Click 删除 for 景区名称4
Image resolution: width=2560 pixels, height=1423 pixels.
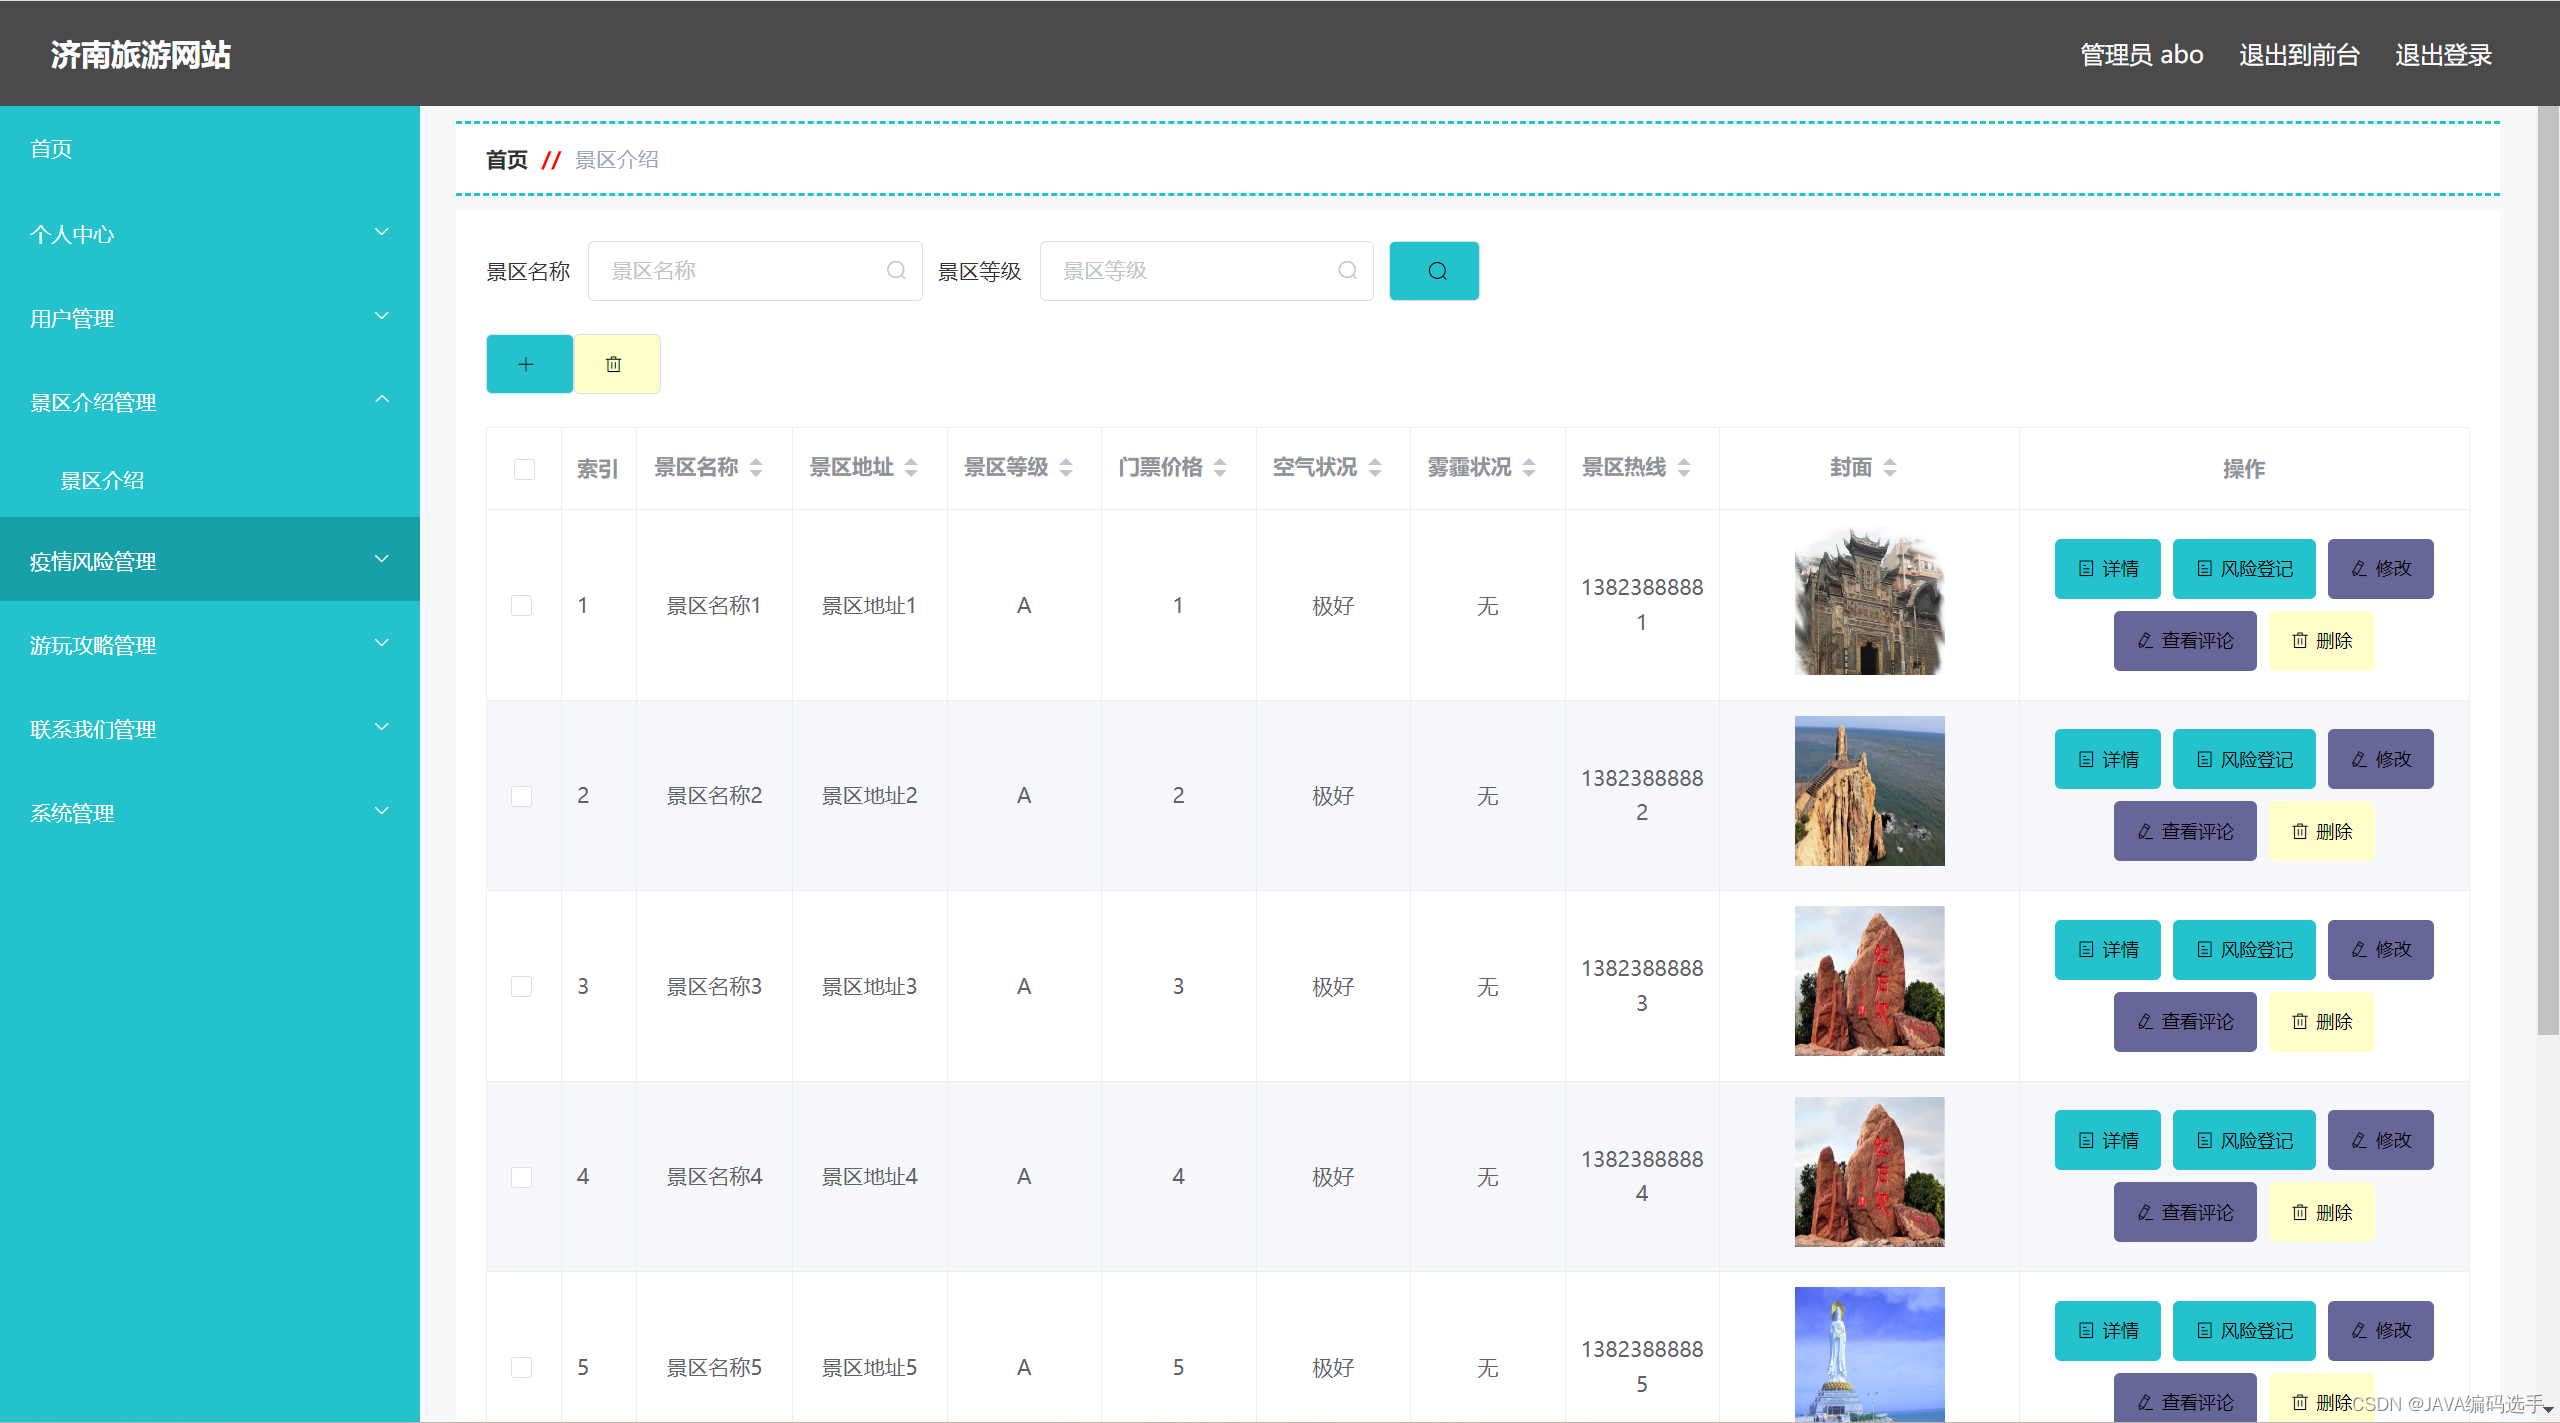(2321, 1212)
